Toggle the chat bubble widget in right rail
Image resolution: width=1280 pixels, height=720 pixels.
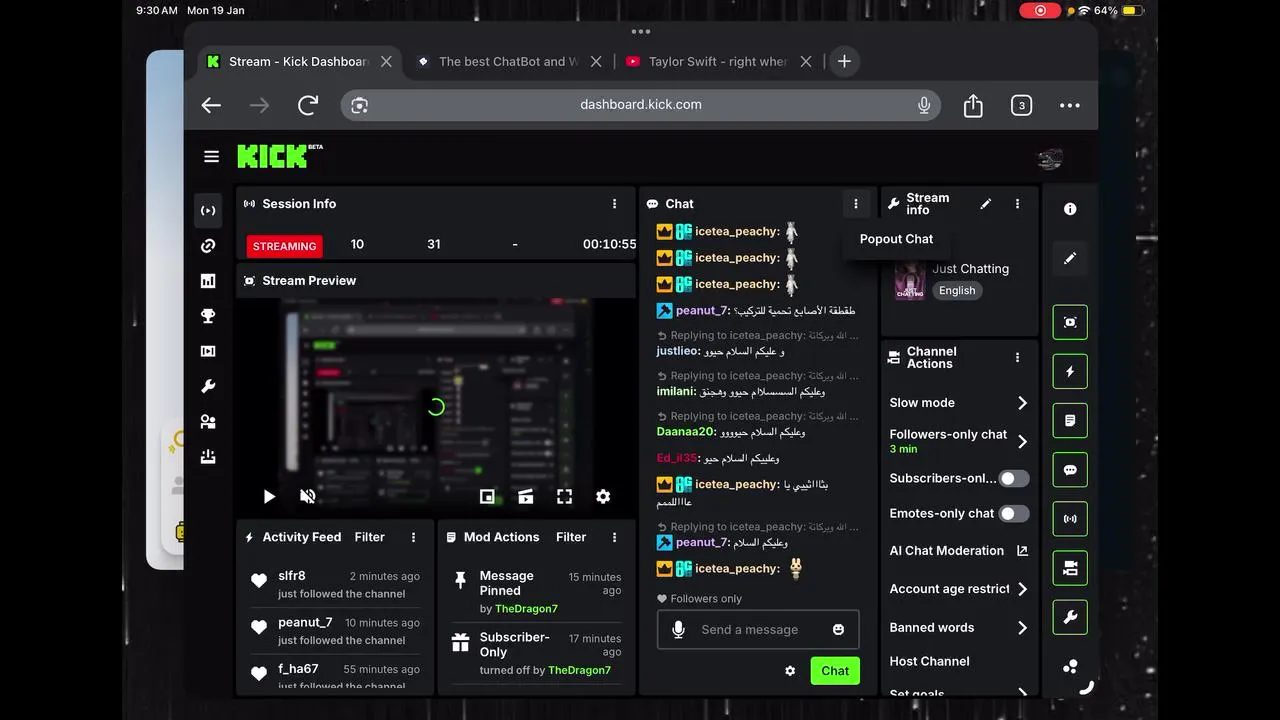pyautogui.click(x=1070, y=470)
